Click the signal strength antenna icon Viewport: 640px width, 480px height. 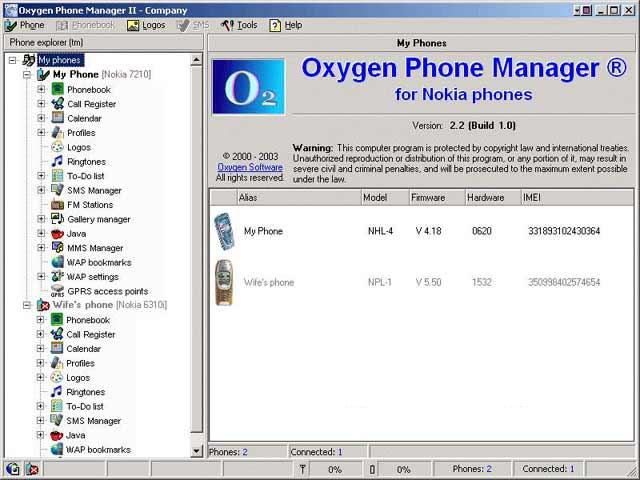302,469
